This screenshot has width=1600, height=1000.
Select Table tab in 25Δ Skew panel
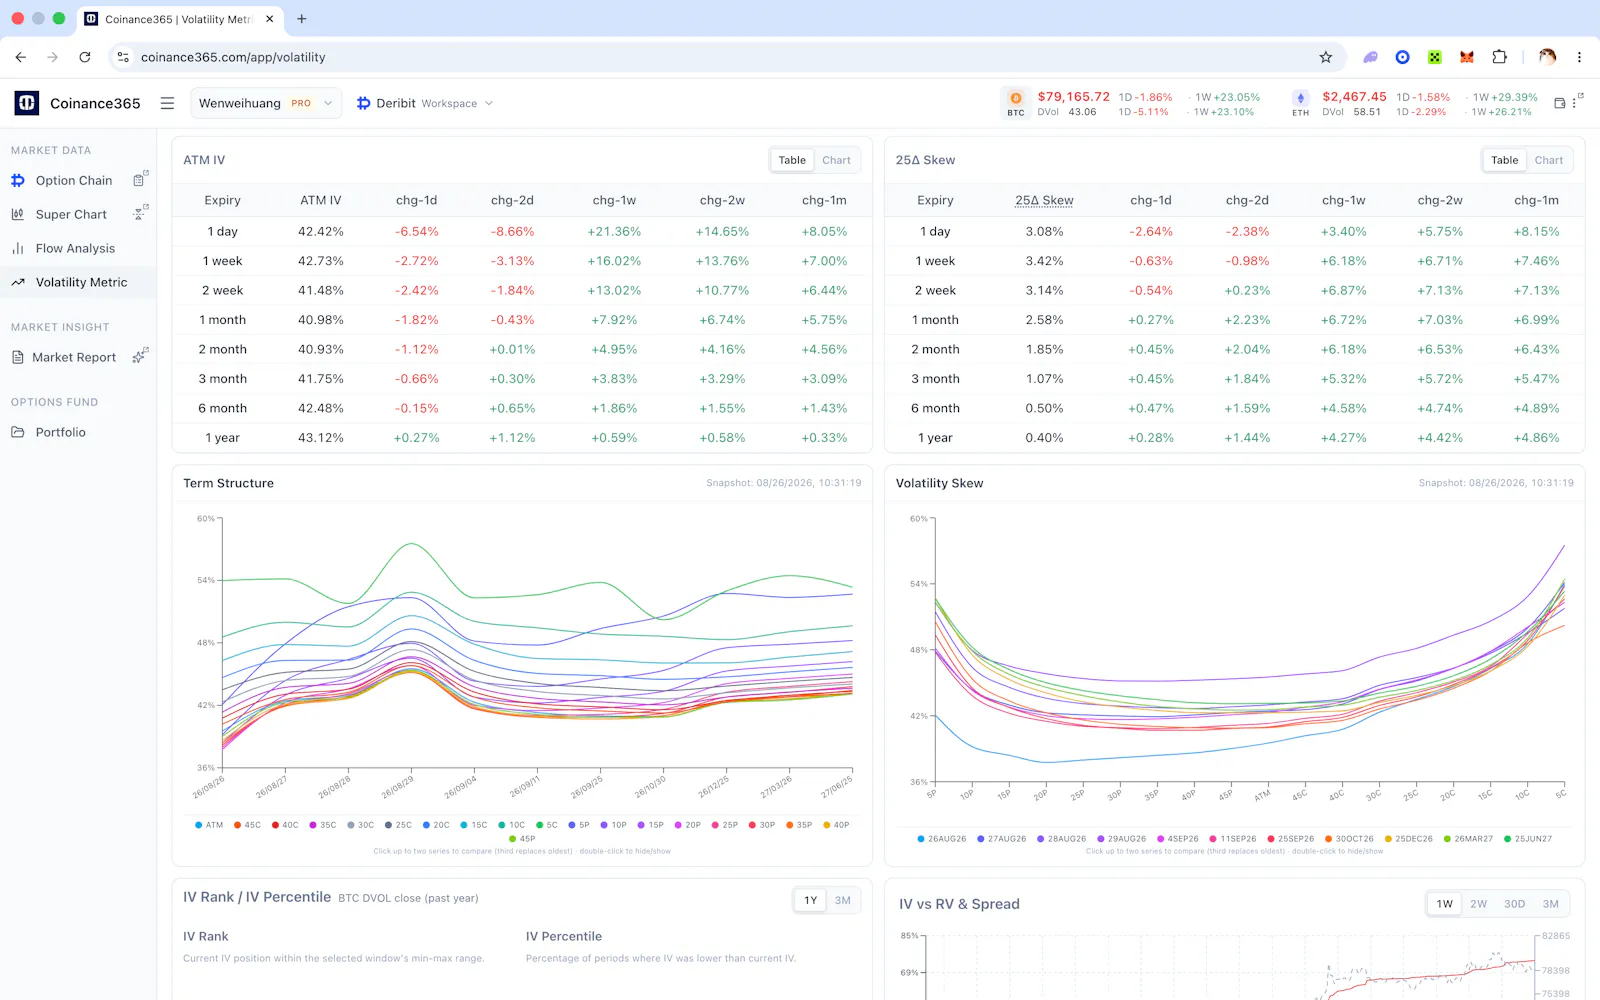pyautogui.click(x=1504, y=160)
